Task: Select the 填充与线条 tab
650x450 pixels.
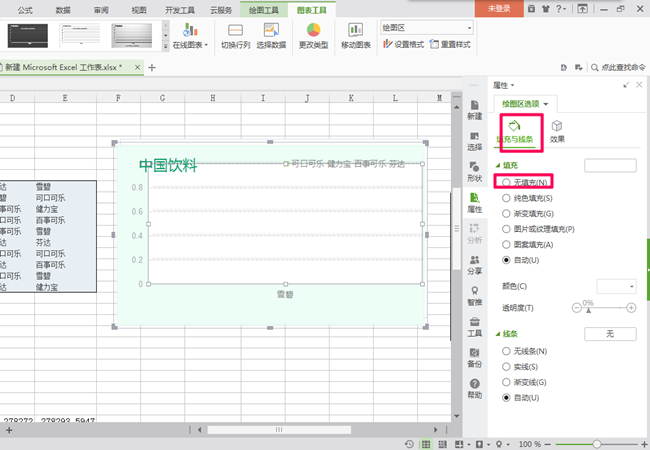Action: coord(515,132)
